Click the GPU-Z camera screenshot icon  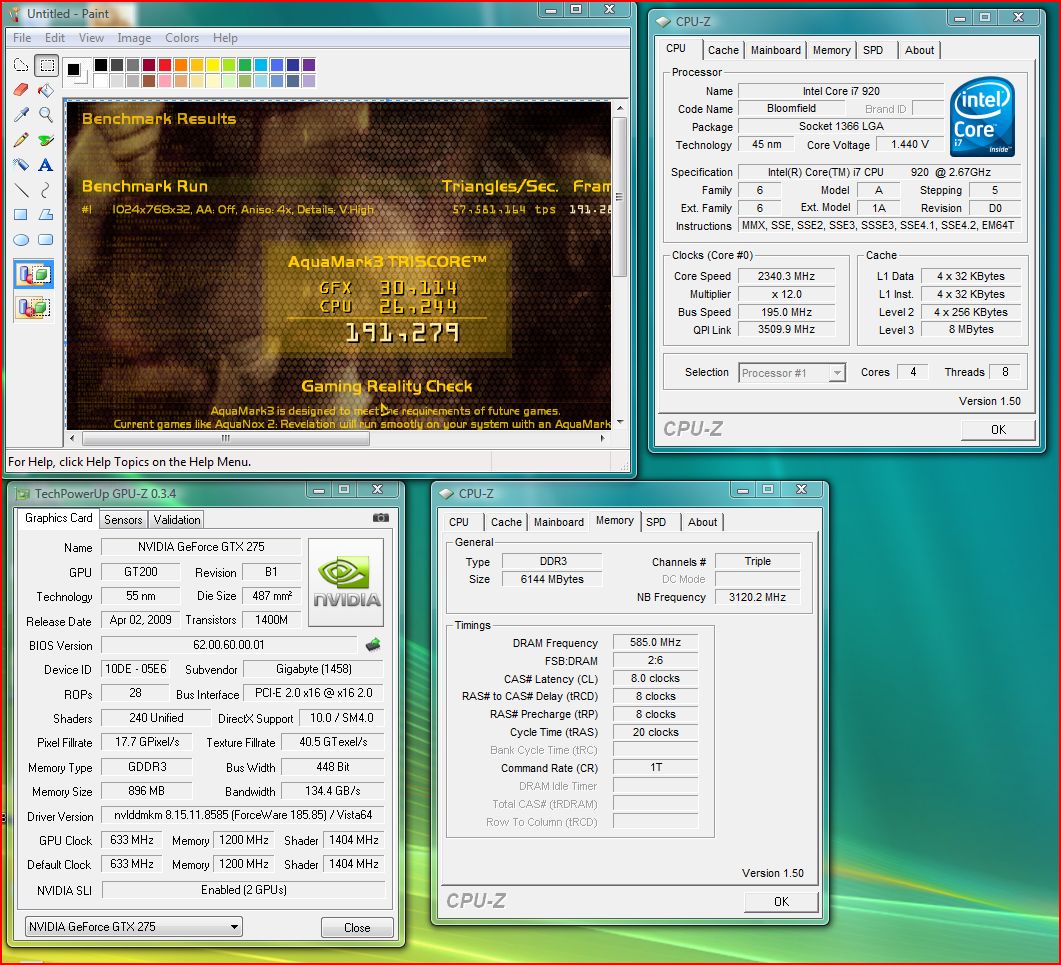pyautogui.click(x=381, y=518)
